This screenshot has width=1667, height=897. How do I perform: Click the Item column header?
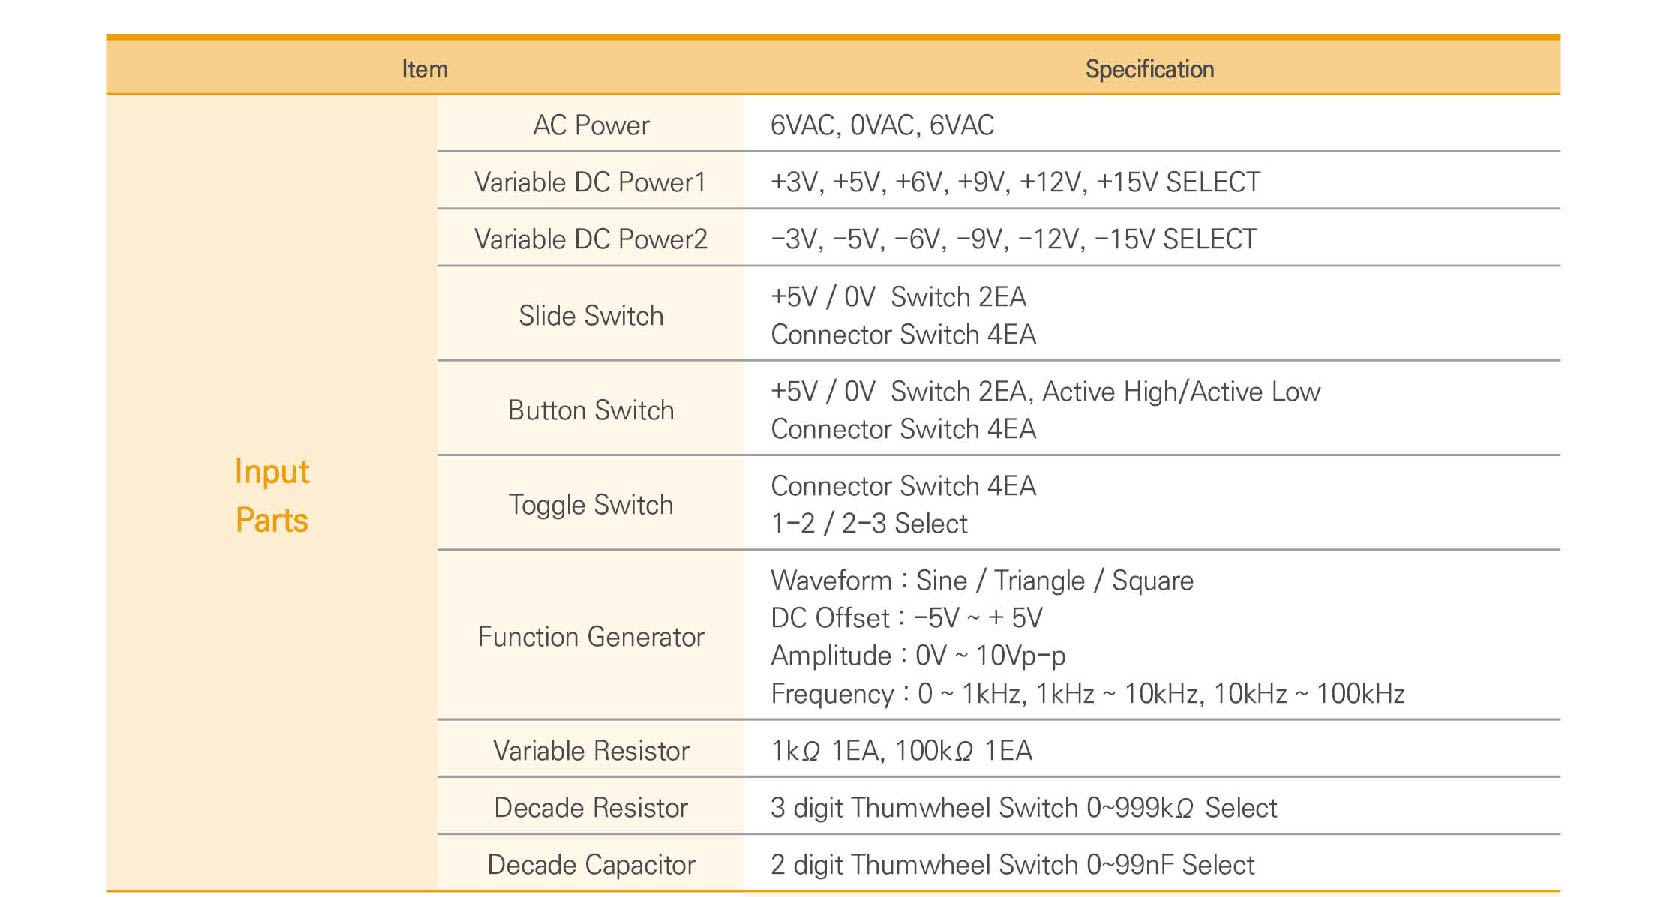[x=424, y=69]
